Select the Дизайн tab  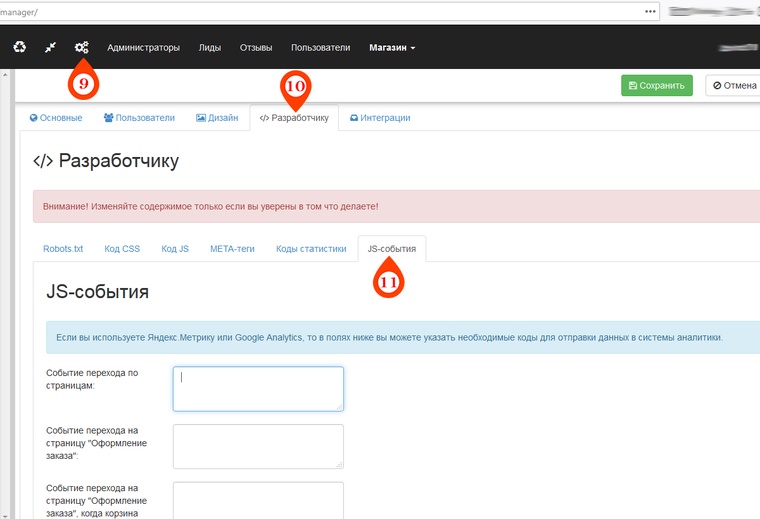(217, 118)
